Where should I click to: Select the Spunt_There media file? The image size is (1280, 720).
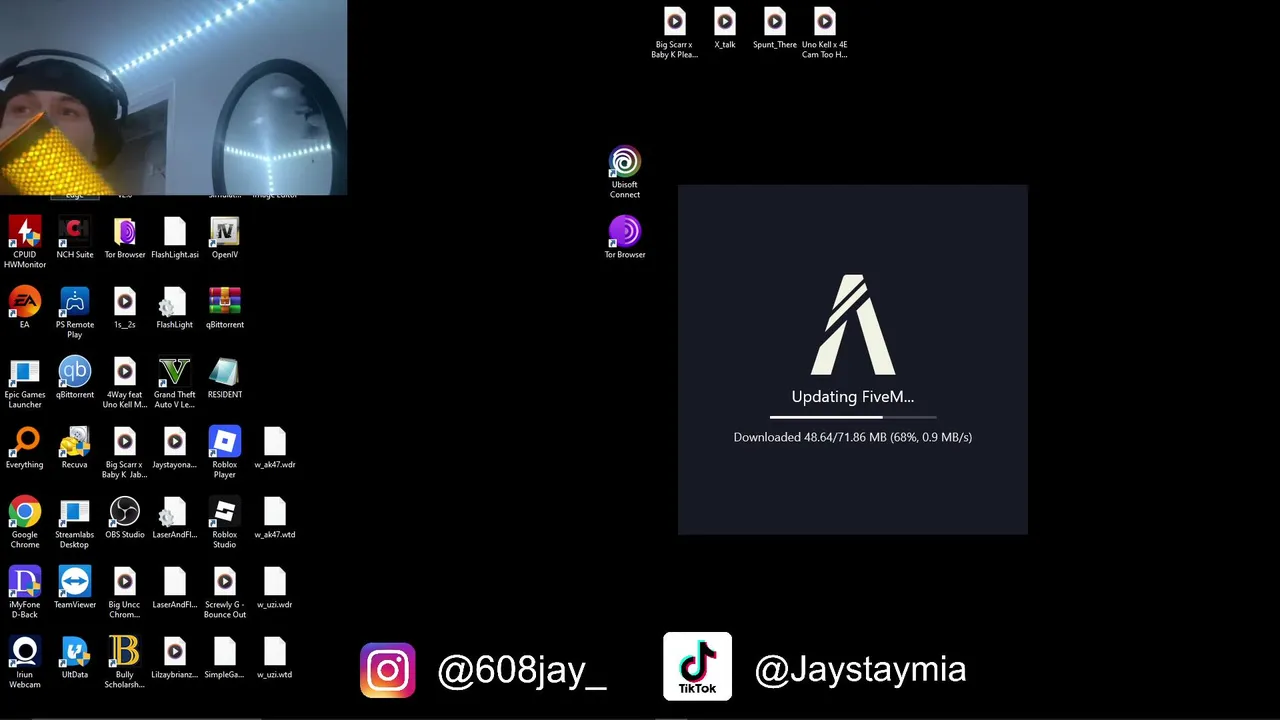(x=775, y=28)
